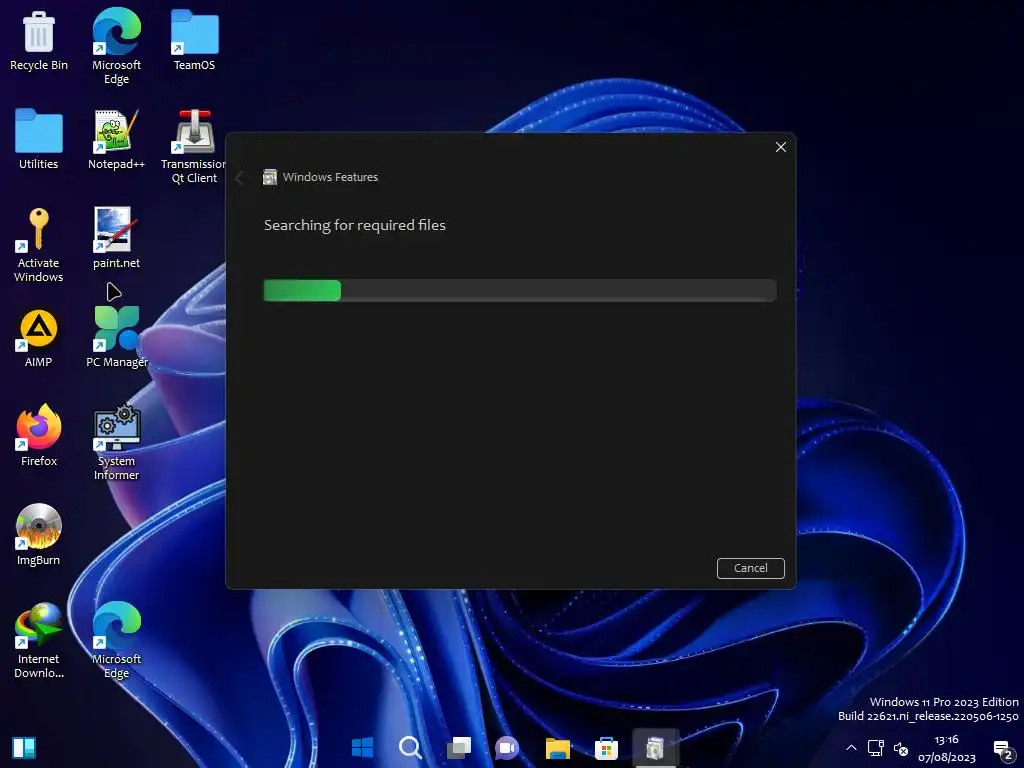The image size is (1024, 768).
Task: Expand the hidden system tray icons chevron
Action: [x=851, y=748]
